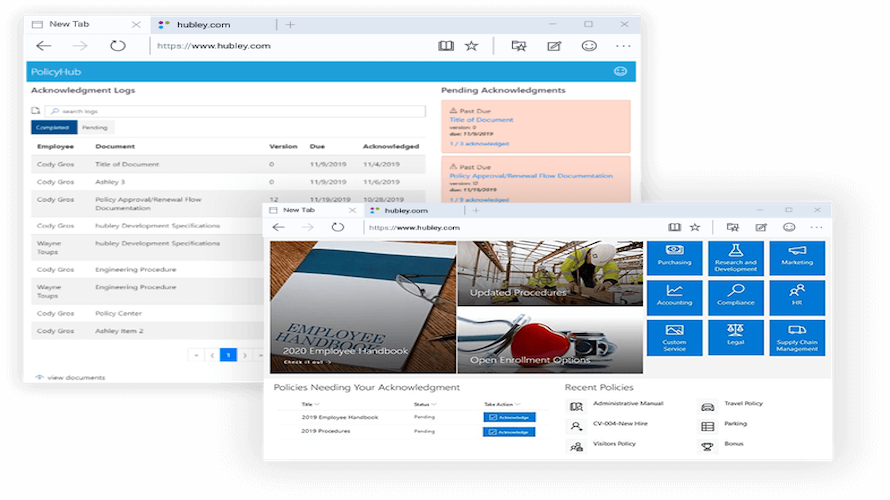The image size is (890, 500).
Task: Switch to hubley.com tab in front window
Action: (414, 210)
